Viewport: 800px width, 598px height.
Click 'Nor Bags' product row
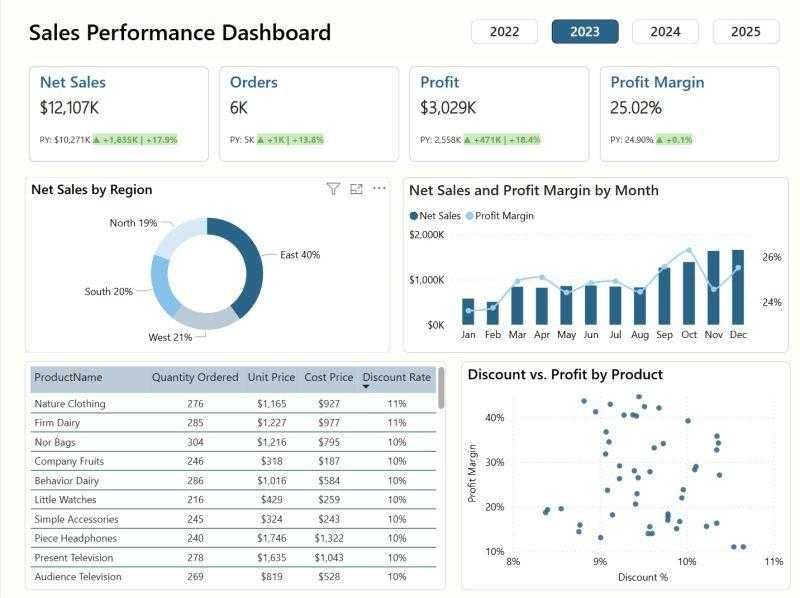click(233, 442)
